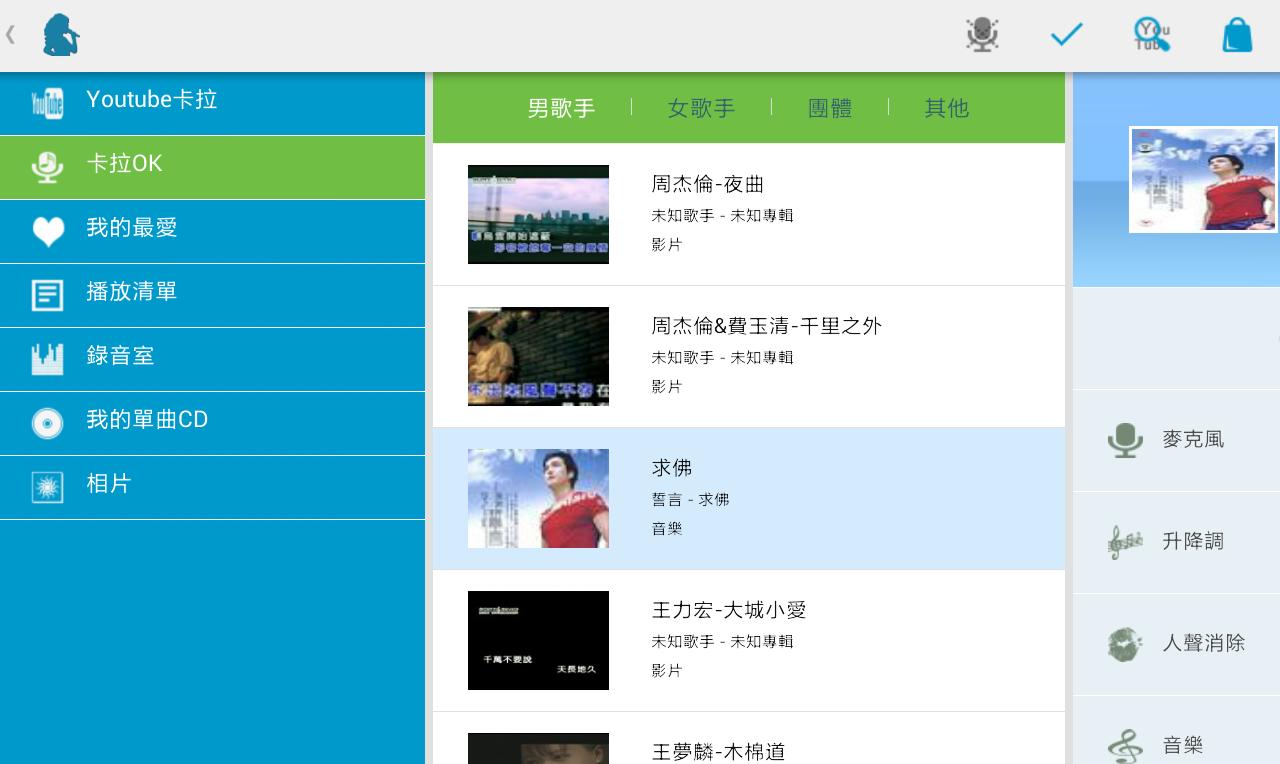Viewport: 1280px width, 764px height.
Task: Click the 錄音室 equalizer icon
Action: (x=47, y=359)
